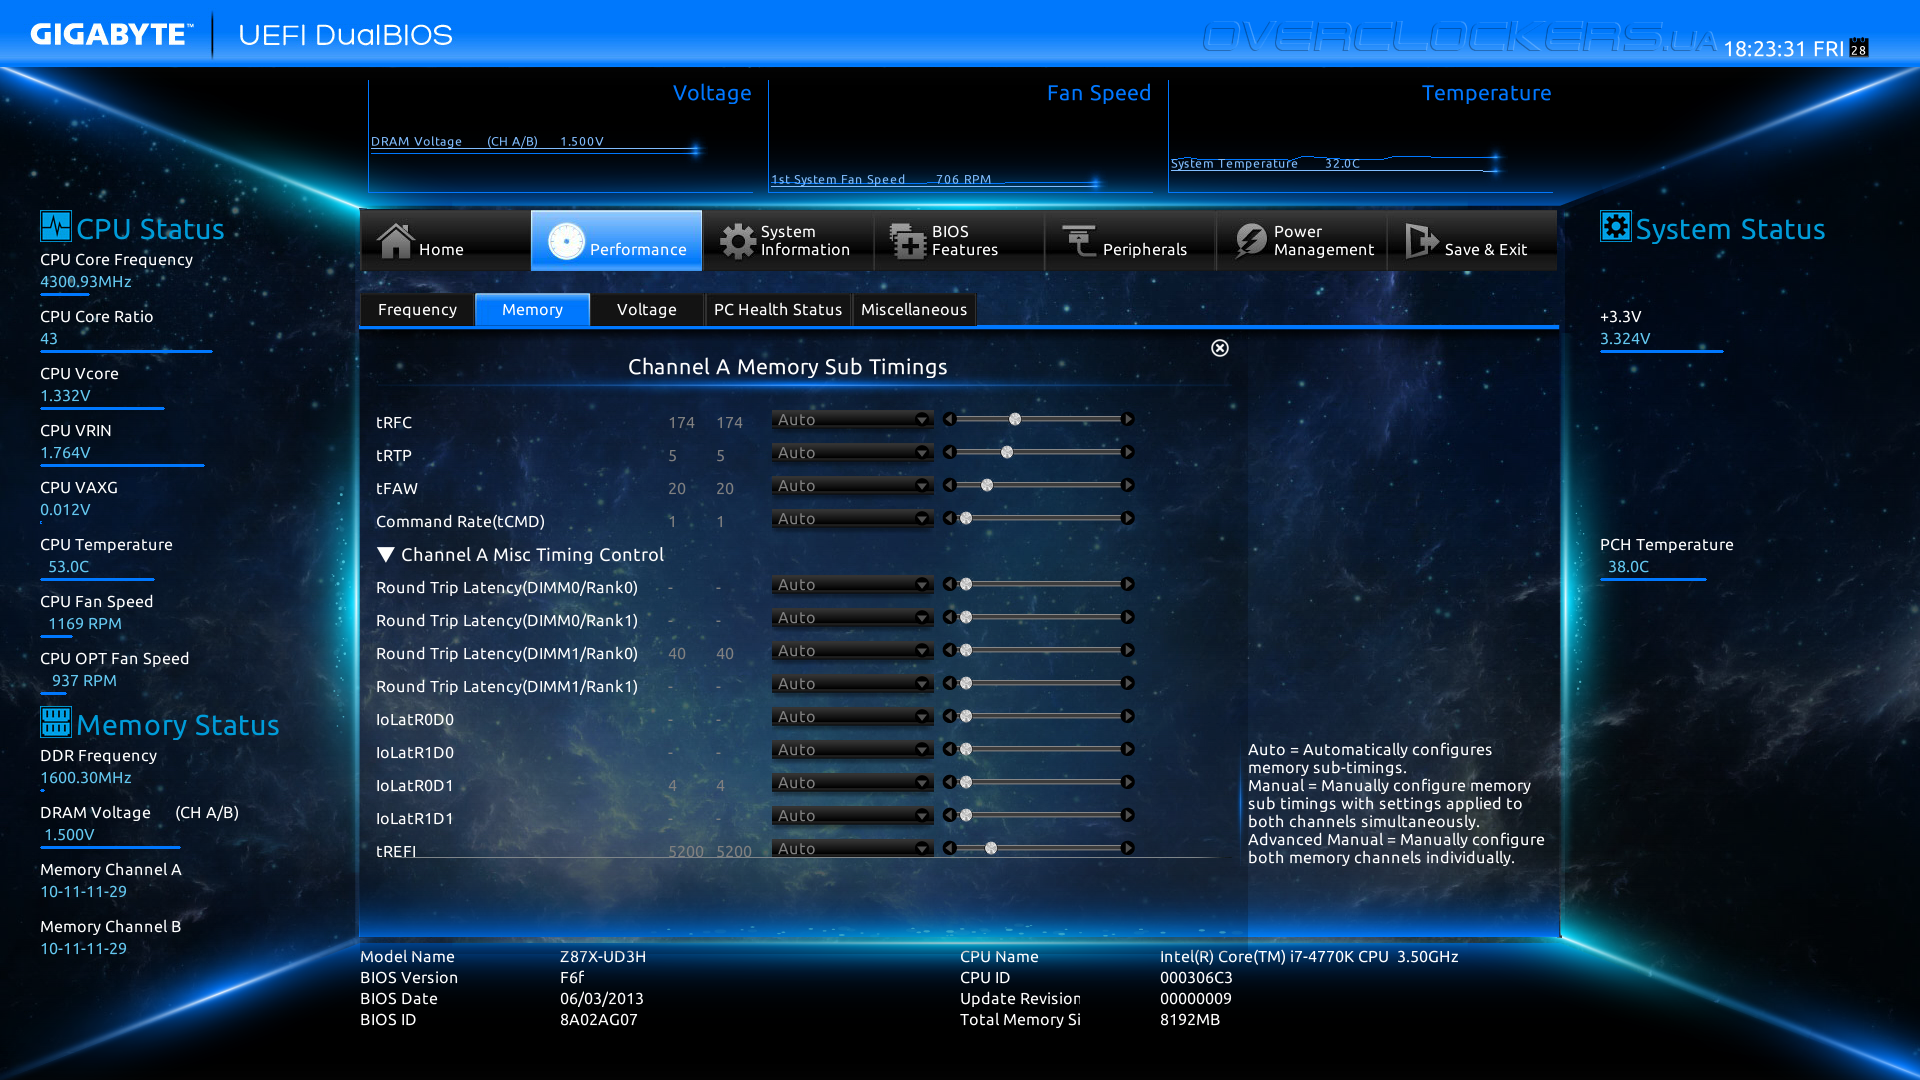Click the CPU Fan Speed value 1169 RPM
Image resolution: width=1920 pixels, height=1080 pixels.
tap(85, 624)
